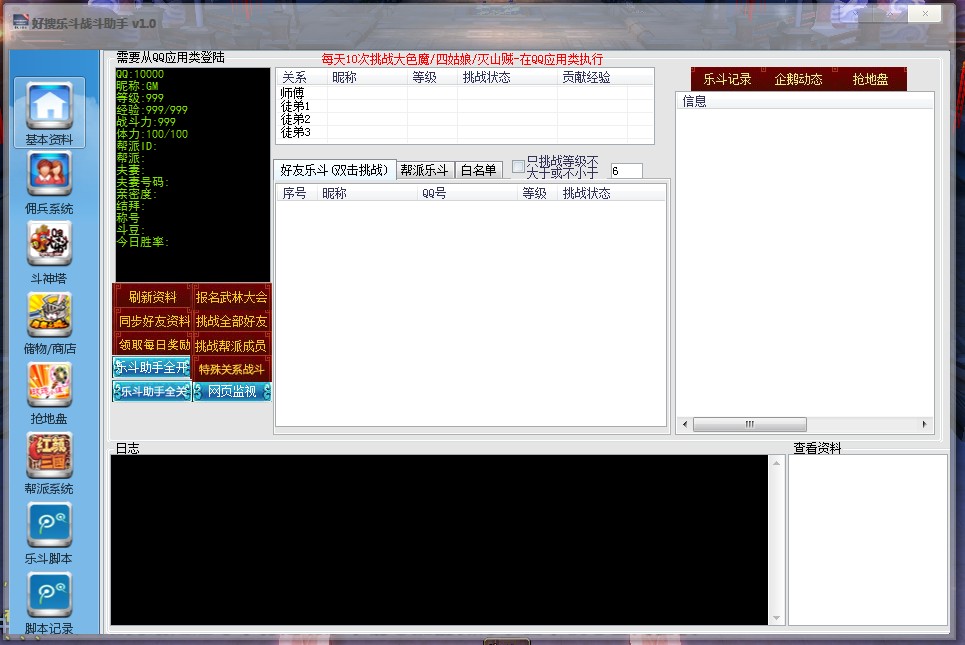Click inside the 查看资料 box
The width and height of the screenshot is (965, 645).
point(868,540)
